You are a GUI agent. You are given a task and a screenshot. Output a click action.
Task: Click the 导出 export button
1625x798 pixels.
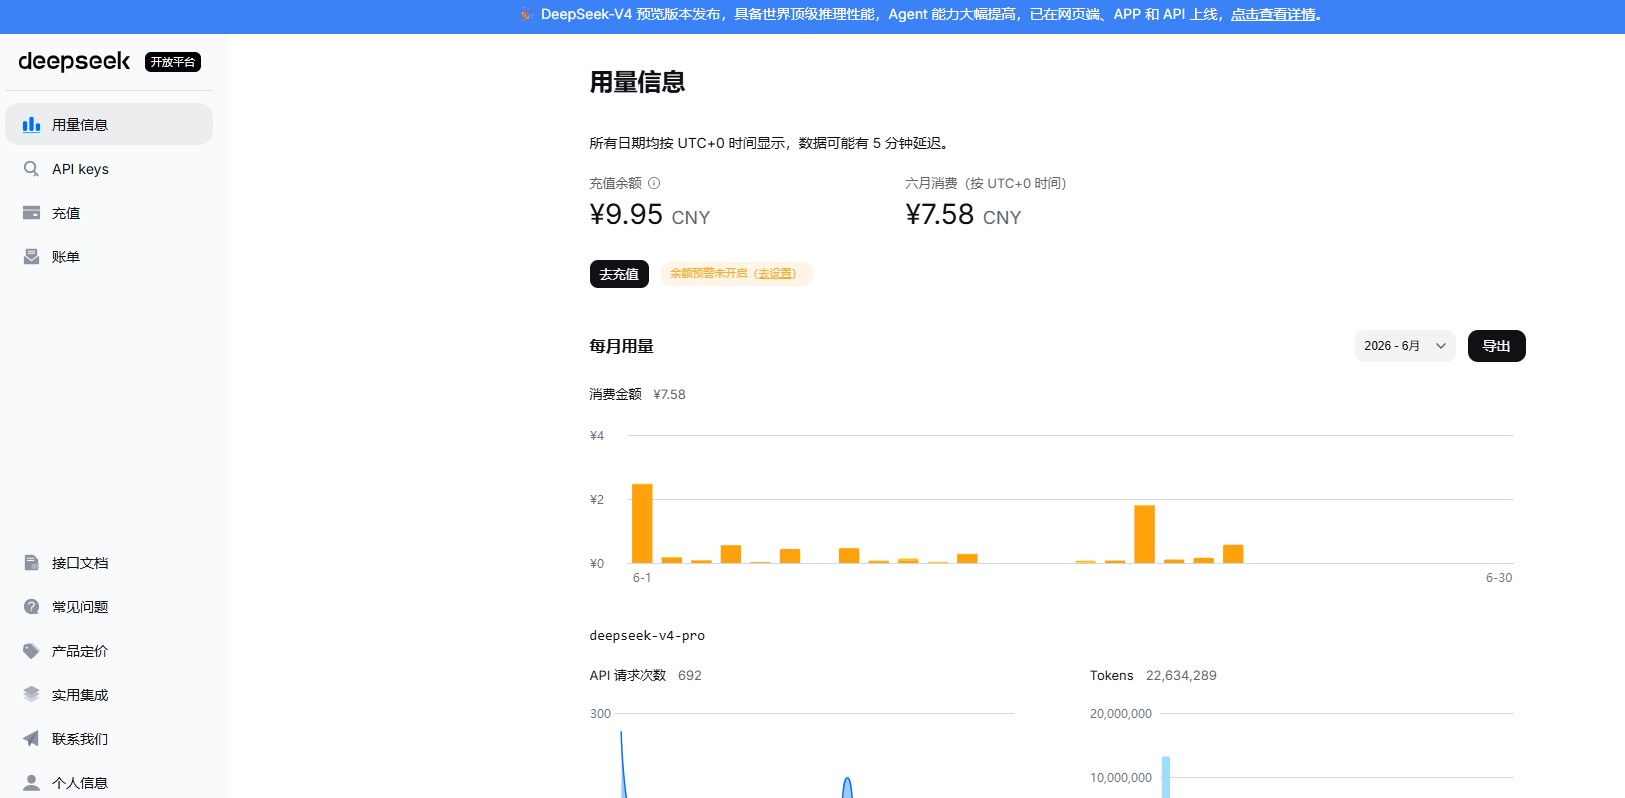pyautogui.click(x=1496, y=346)
